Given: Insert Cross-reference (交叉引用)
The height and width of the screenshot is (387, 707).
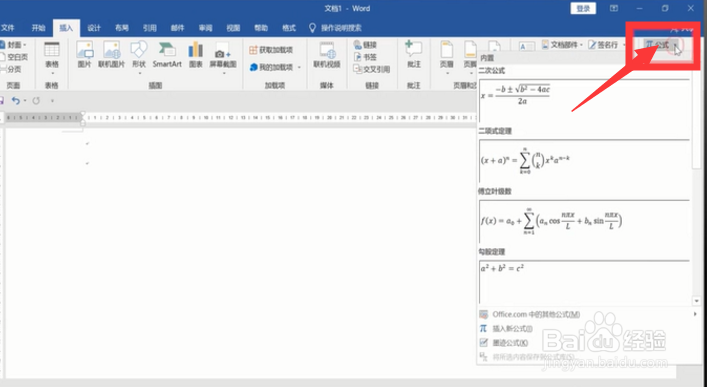Looking at the screenshot, I should coord(372,69).
